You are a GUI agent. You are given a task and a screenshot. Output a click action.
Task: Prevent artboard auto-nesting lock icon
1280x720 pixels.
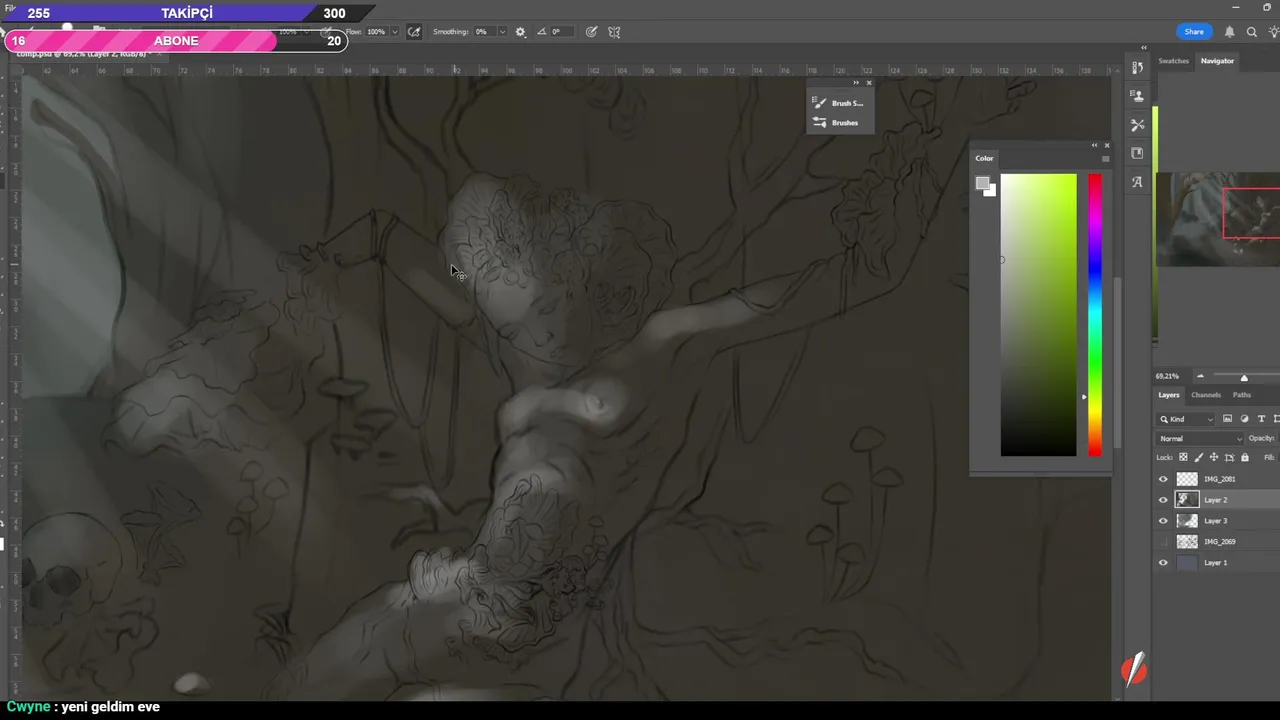[x=1229, y=458]
